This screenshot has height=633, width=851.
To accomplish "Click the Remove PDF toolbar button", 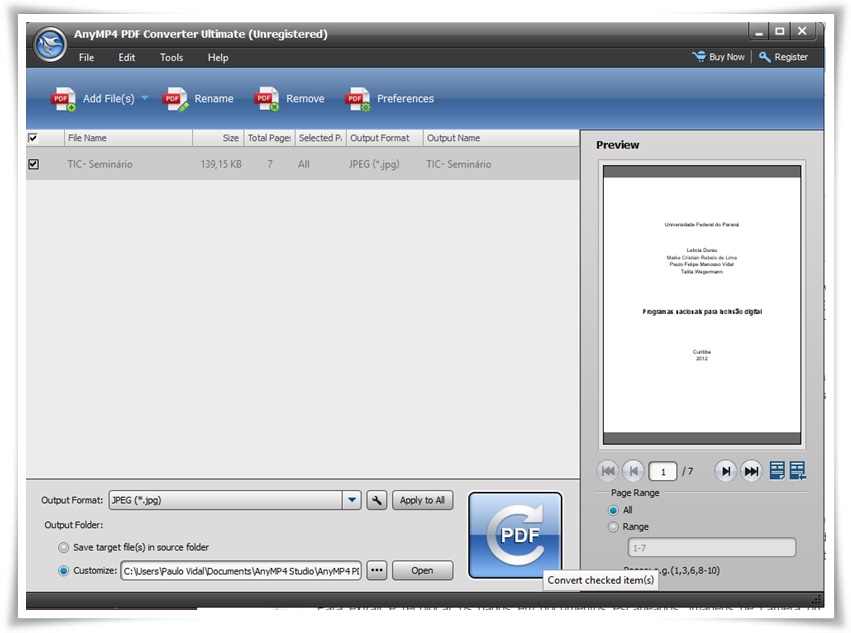I will point(289,99).
